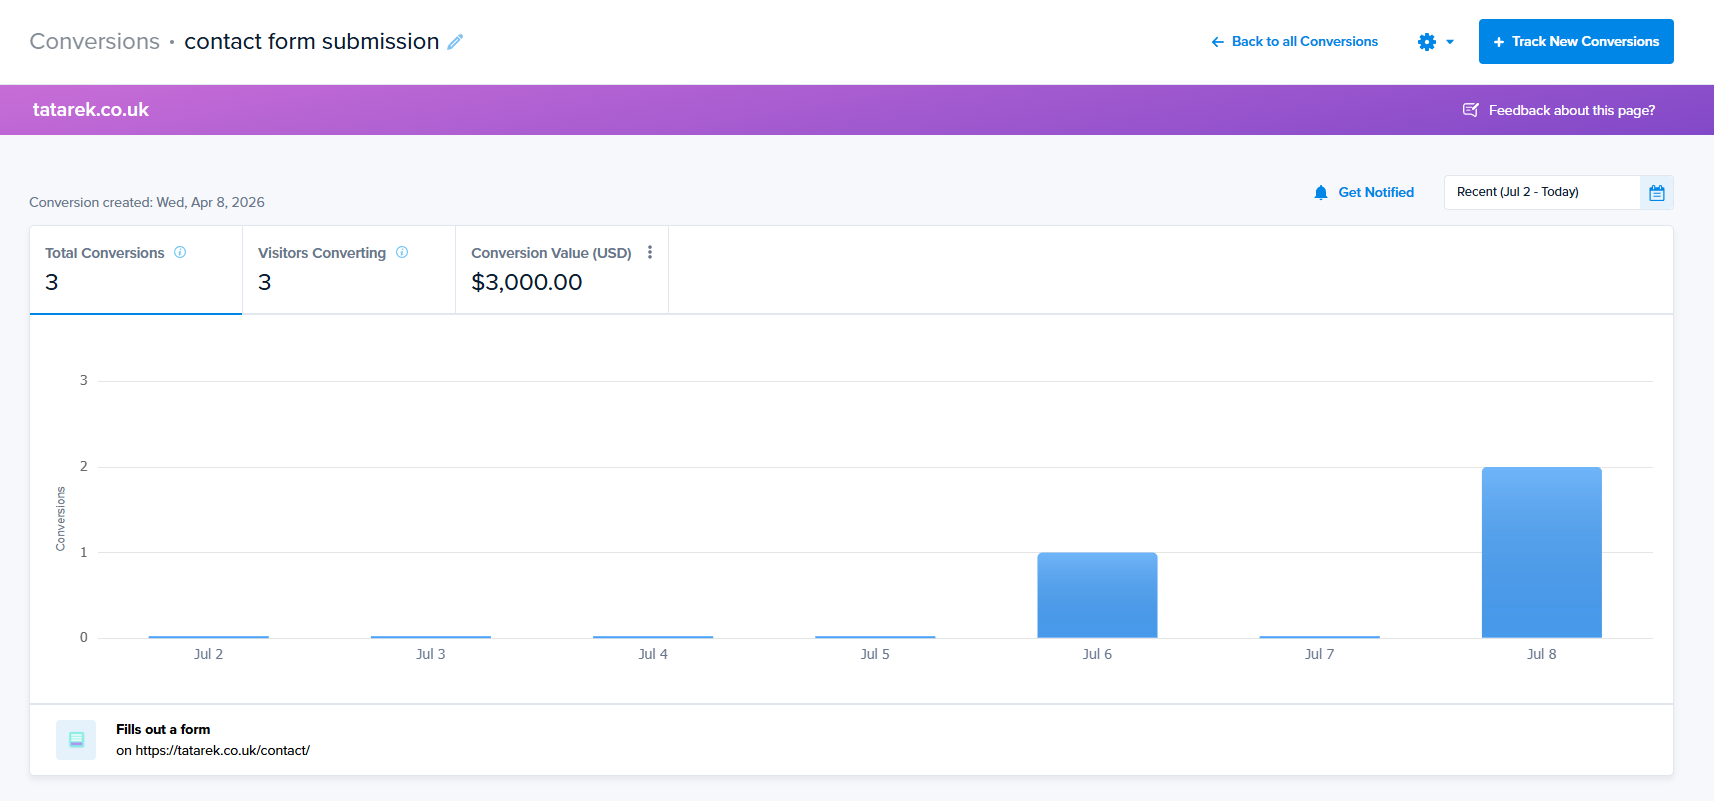
Task: Click the Get Notified link
Action: tap(1376, 192)
